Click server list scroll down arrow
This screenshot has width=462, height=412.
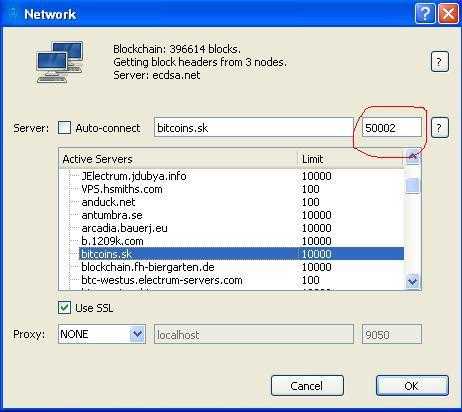point(413,282)
